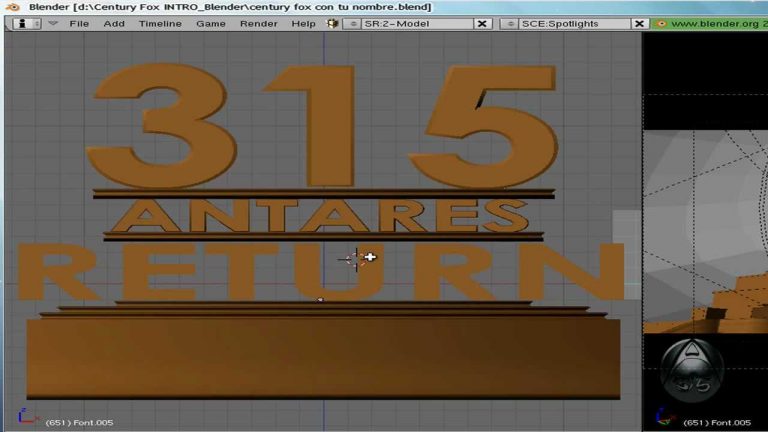Open the Render menu

click(x=259, y=24)
